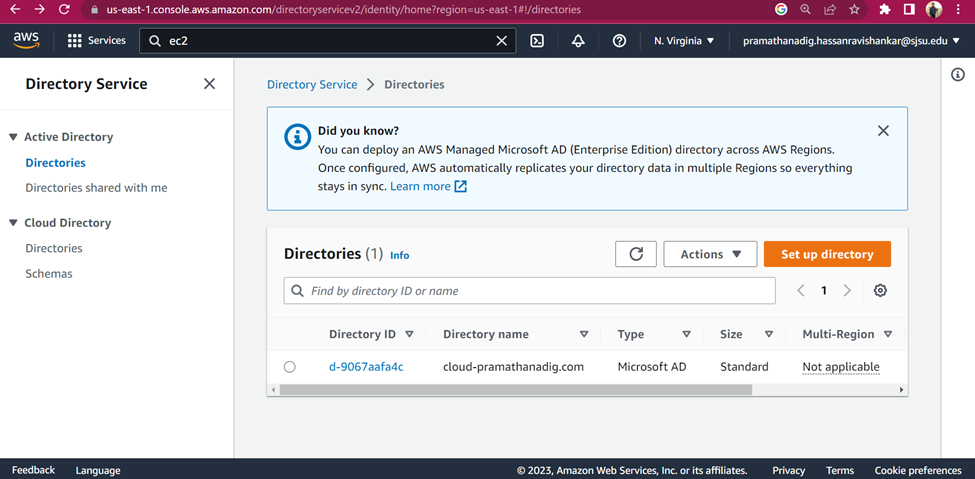
Task: Select the d-9067aafa4c directory radio button
Action: point(290,367)
